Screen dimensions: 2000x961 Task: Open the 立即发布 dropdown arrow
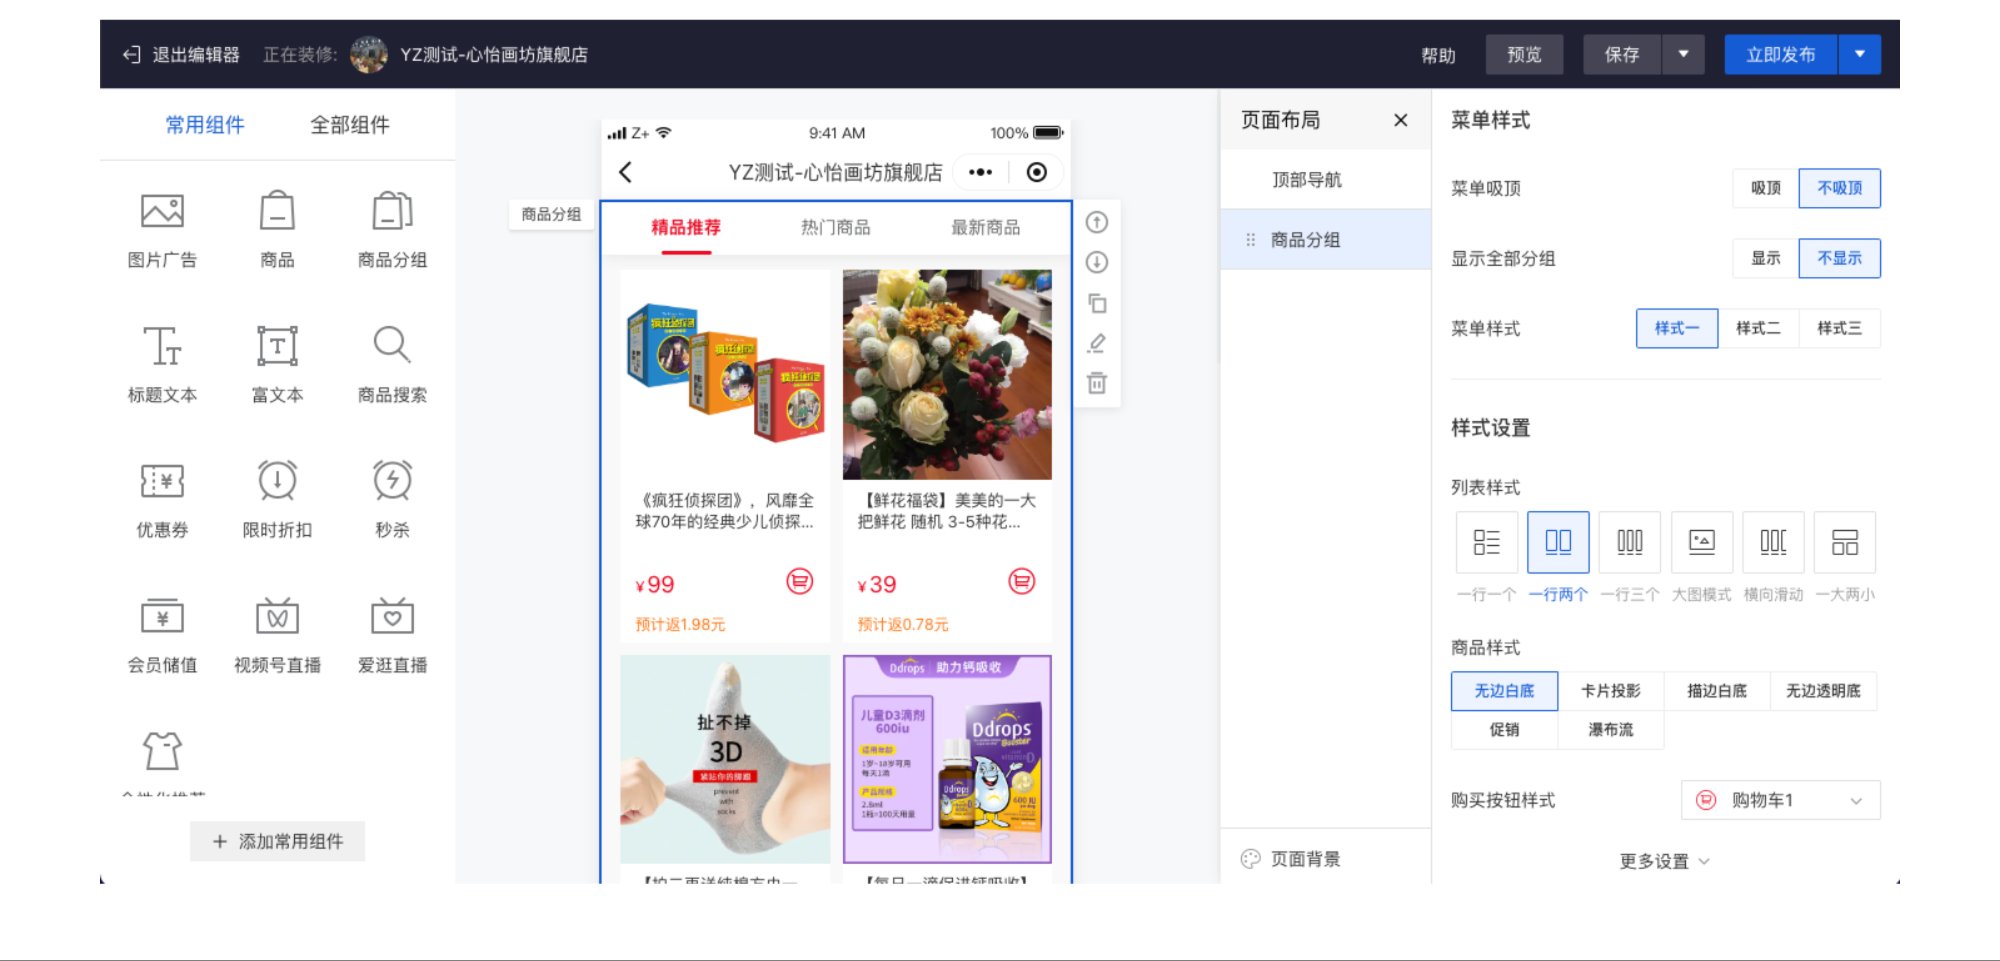tap(1861, 55)
